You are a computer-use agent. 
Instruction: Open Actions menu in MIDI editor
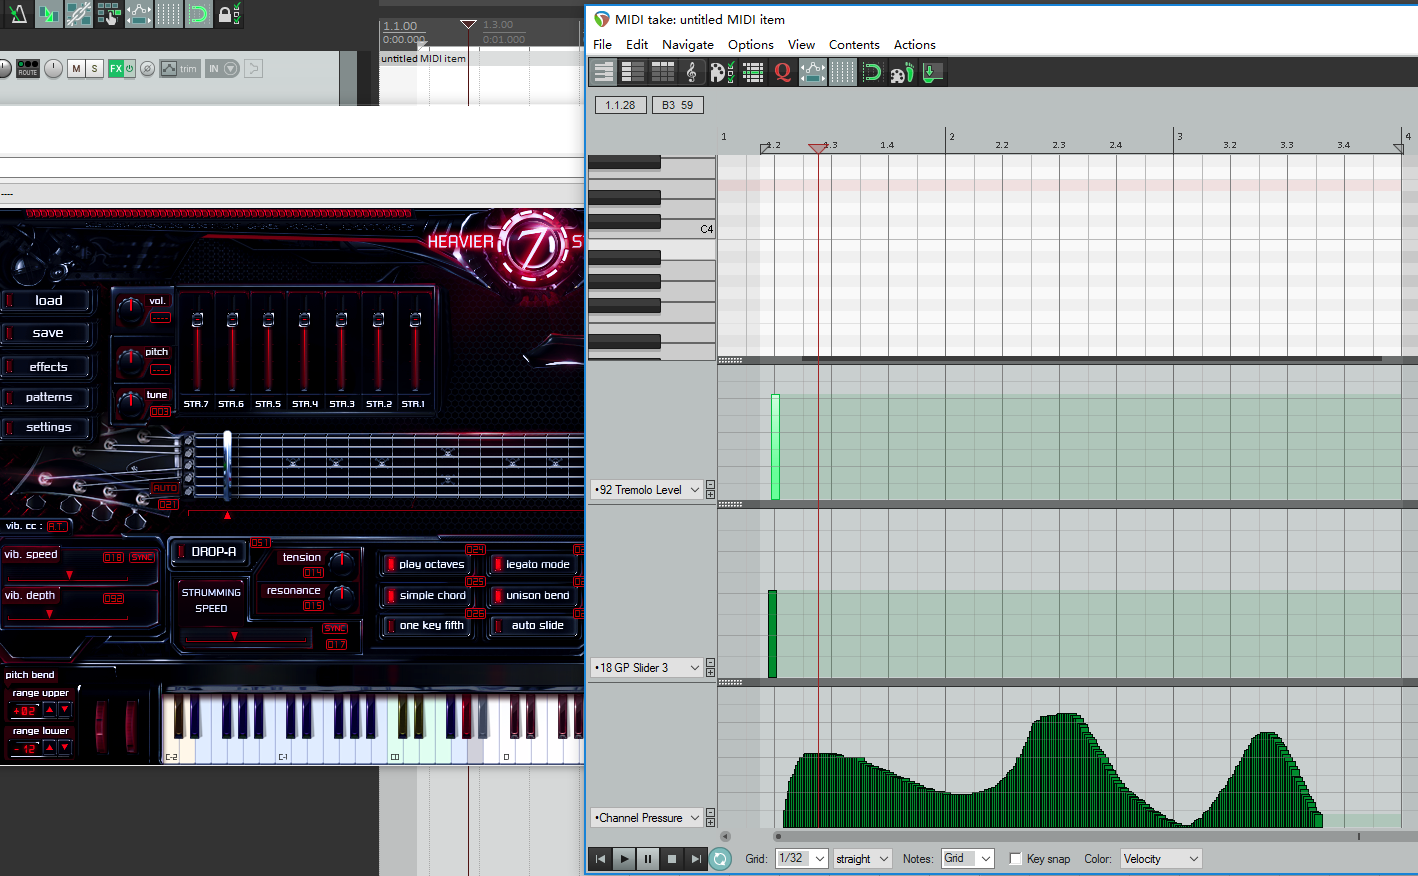click(x=915, y=45)
